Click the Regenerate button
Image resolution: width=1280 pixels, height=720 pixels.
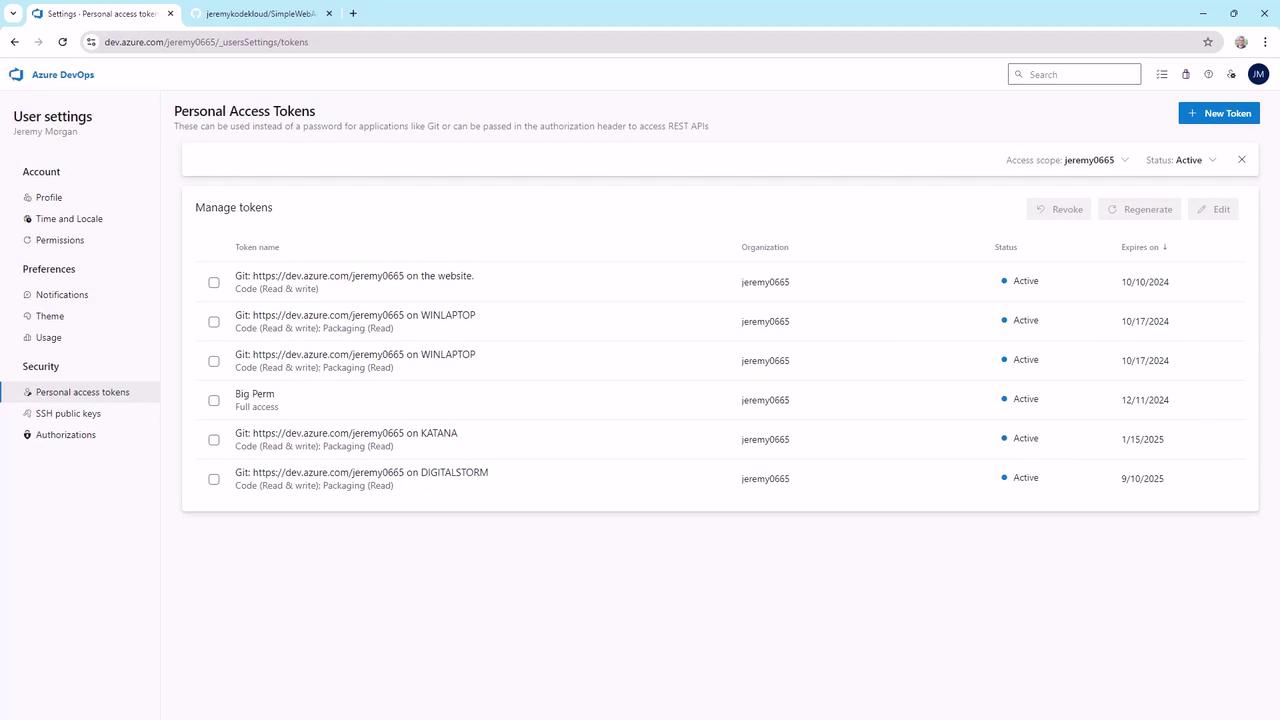[x=1140, y=209]
